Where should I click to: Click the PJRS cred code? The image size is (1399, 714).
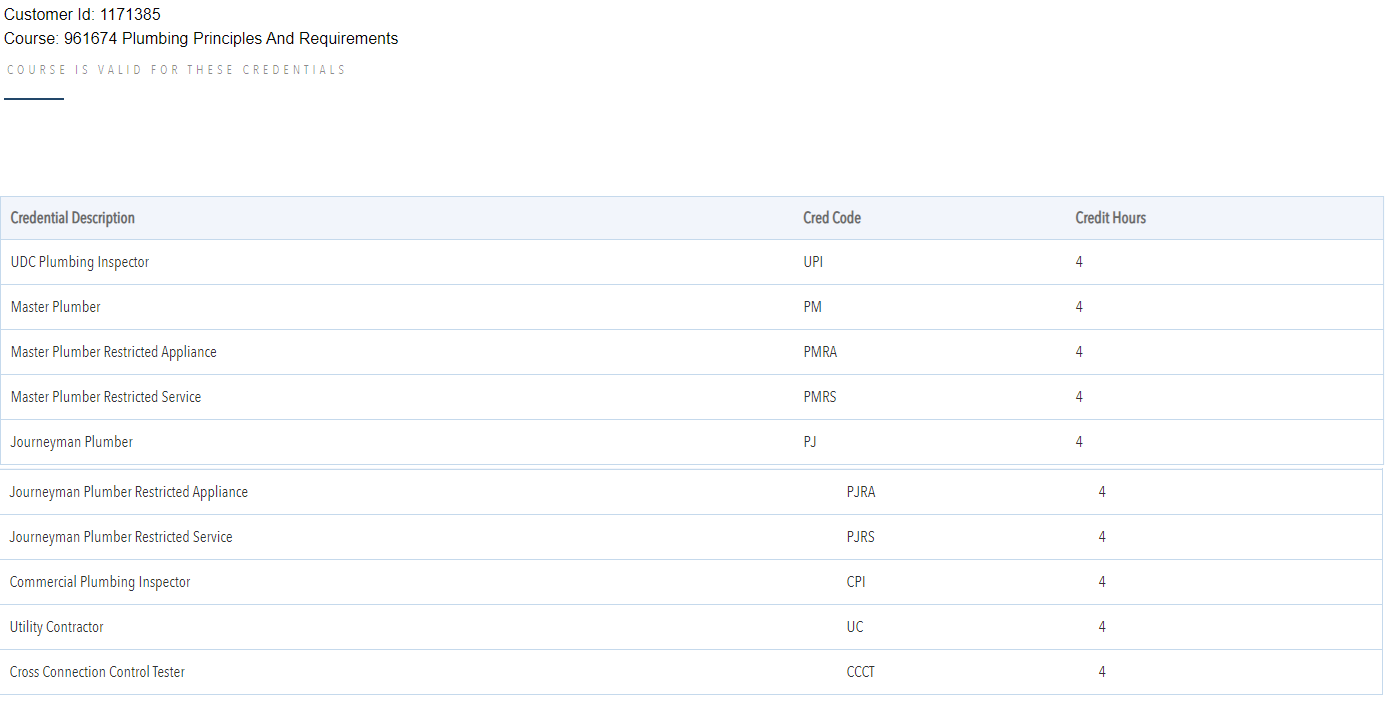coord(860,537)
